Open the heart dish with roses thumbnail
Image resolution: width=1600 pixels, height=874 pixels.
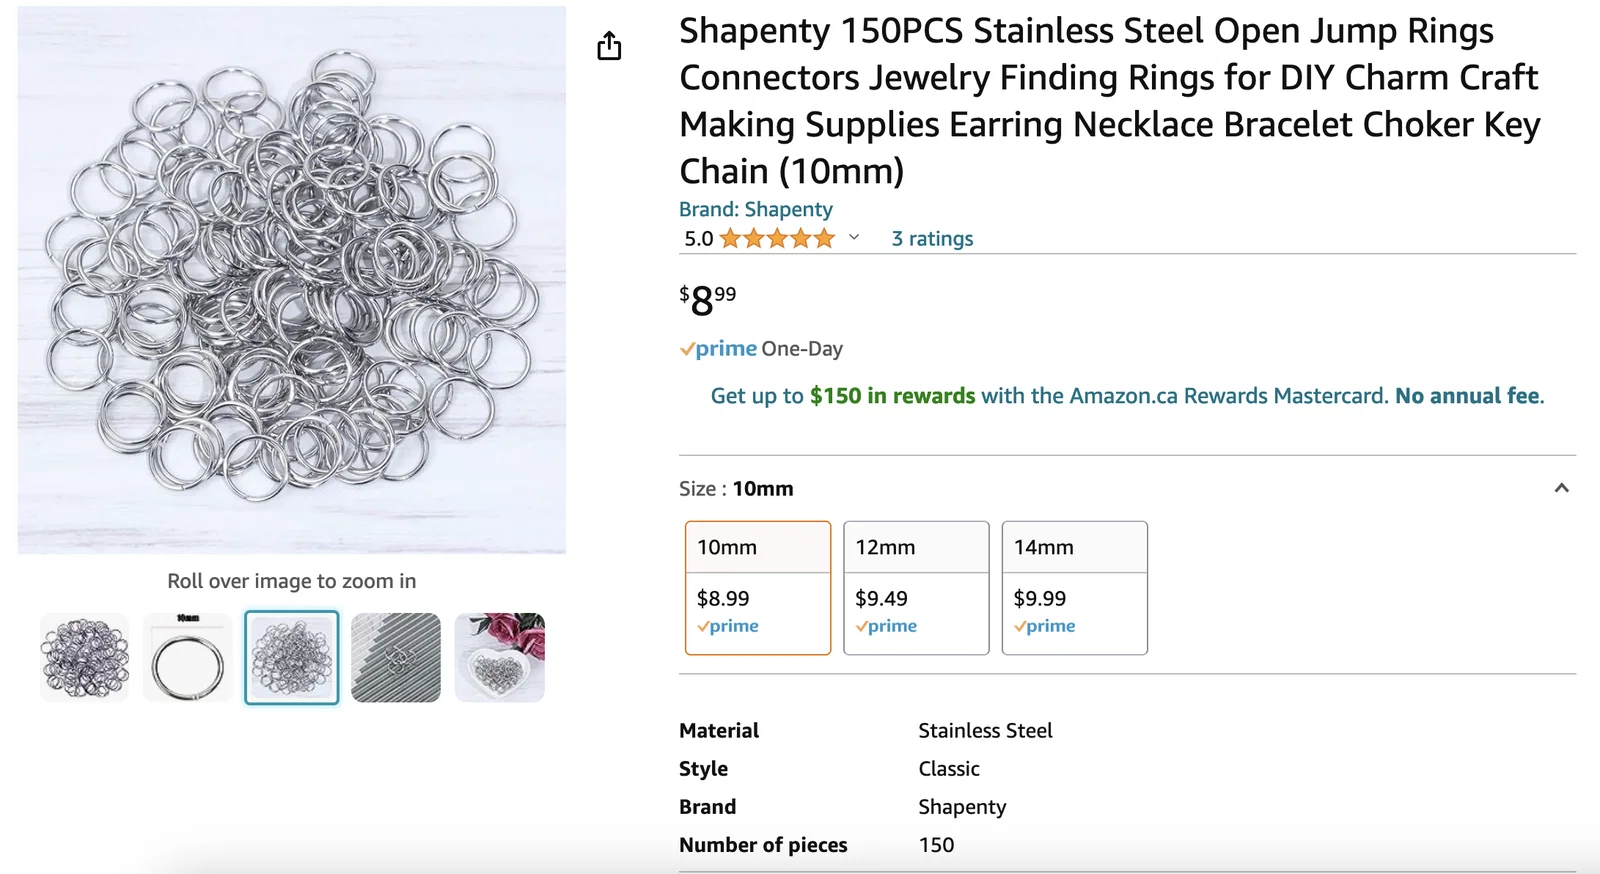point(500,658)
